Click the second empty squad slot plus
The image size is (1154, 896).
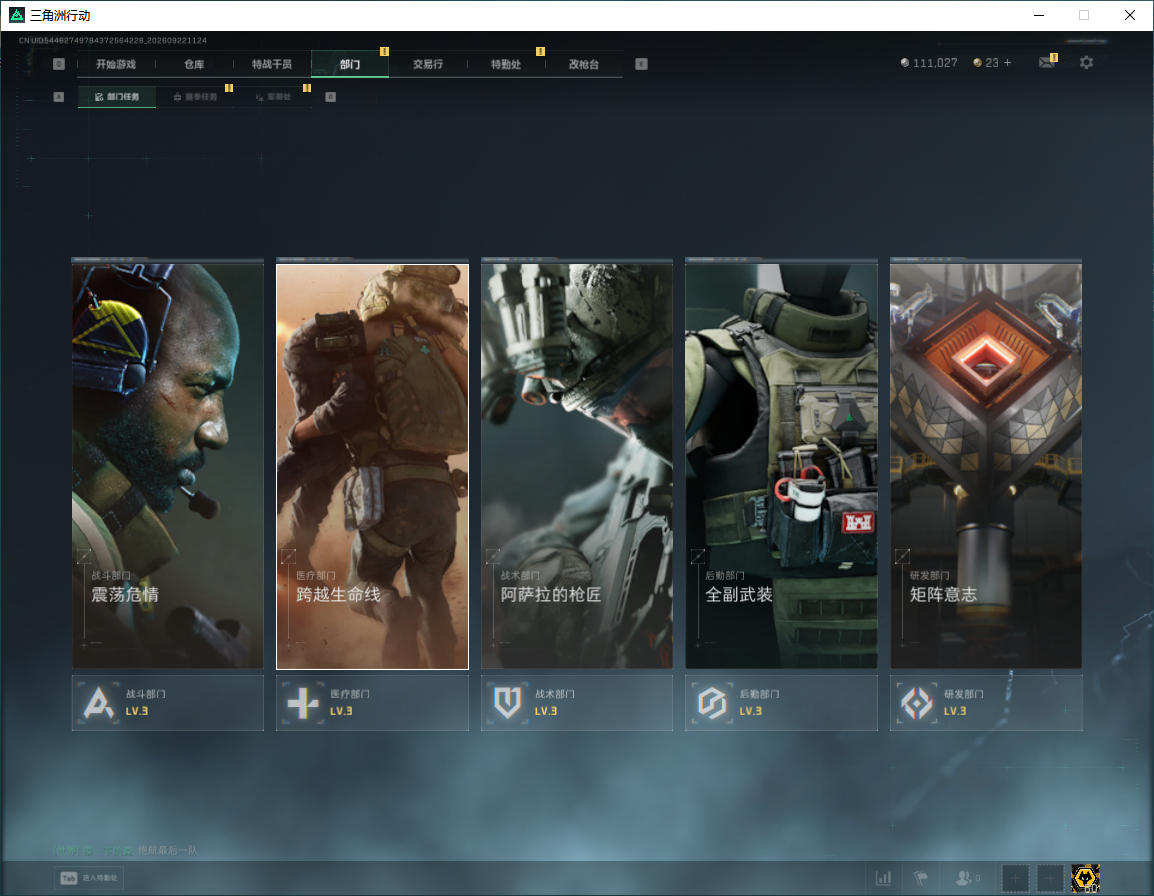click(1050, 878)
